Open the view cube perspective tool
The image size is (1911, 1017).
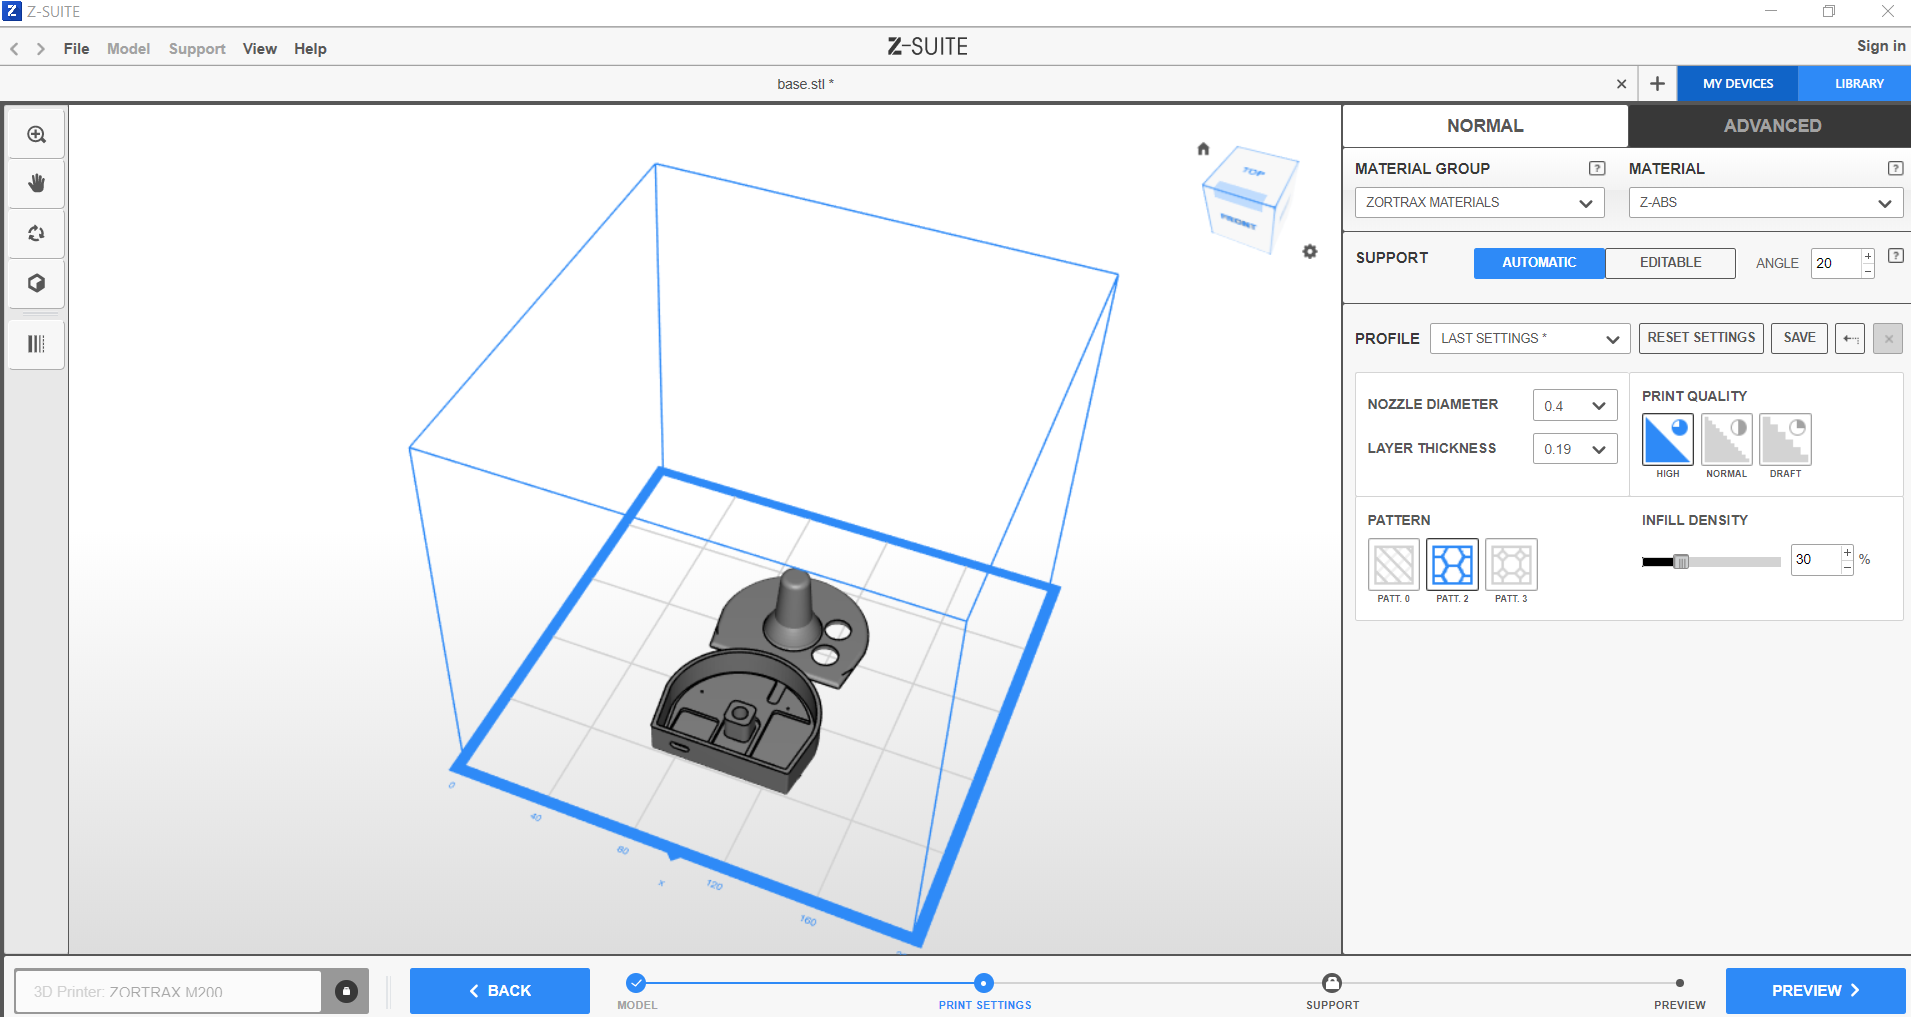coord(37,283)
